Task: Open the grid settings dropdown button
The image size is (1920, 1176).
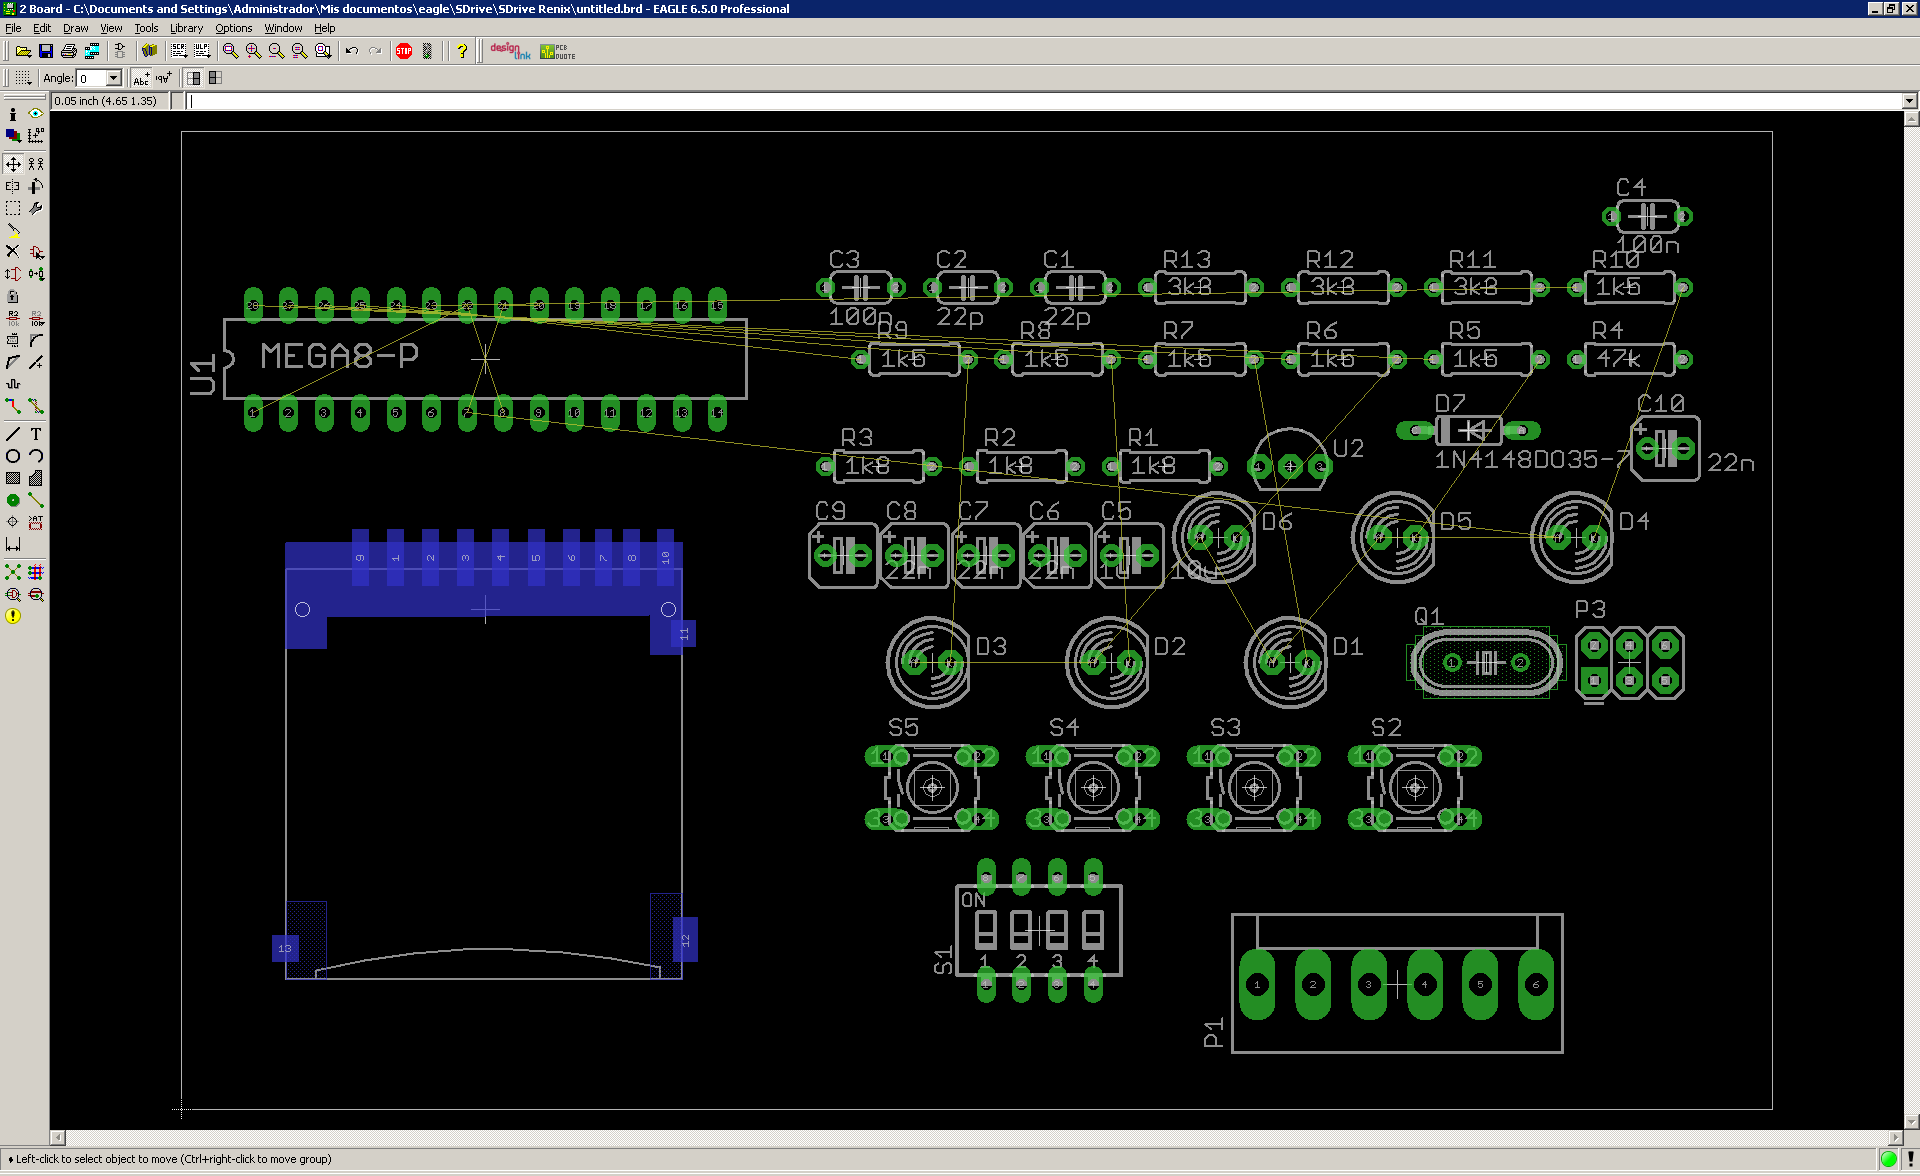Action: point(23,78)
